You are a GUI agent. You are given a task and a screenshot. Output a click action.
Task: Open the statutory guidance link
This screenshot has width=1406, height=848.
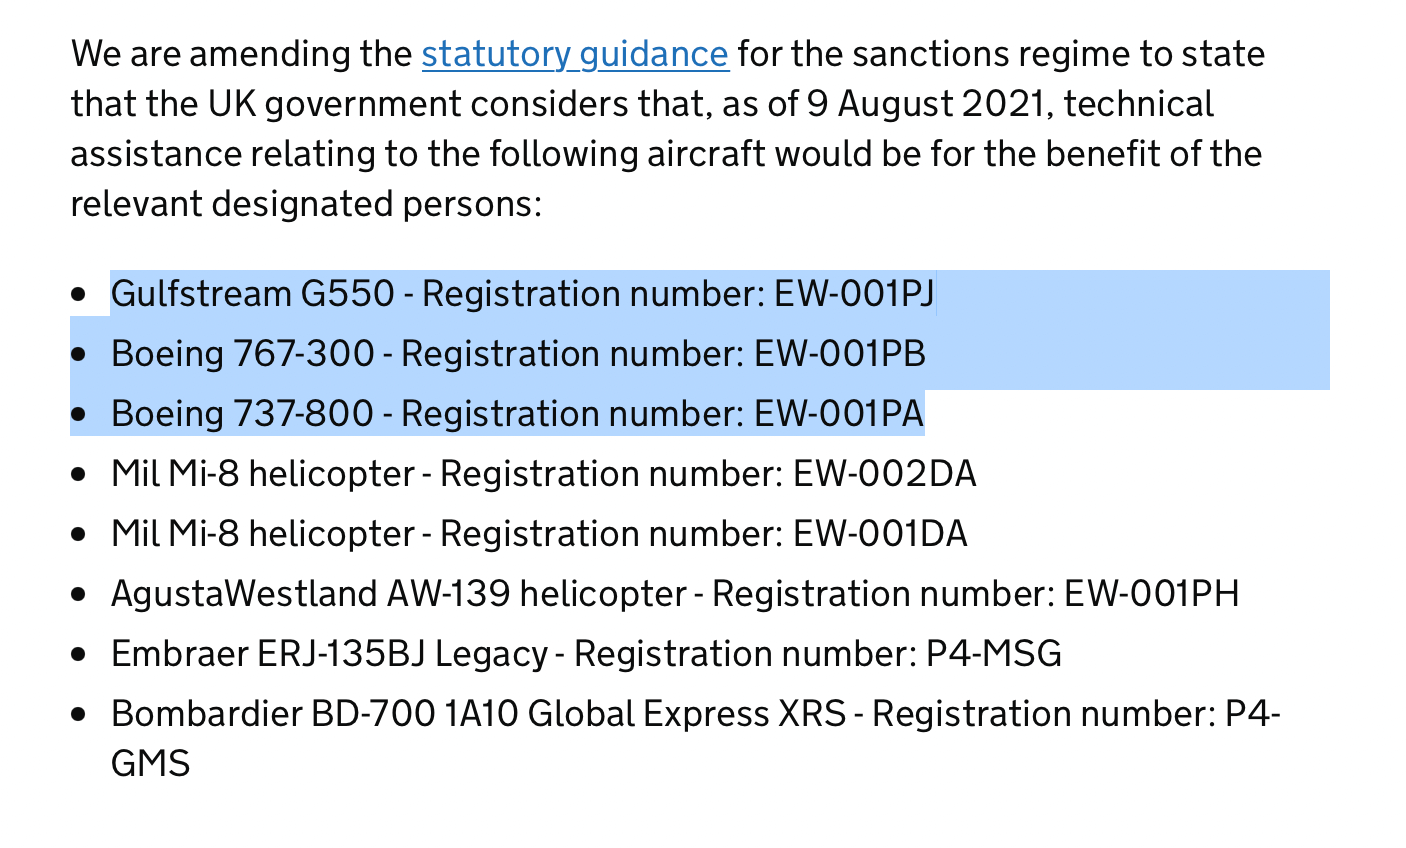[x=574, y=54]
